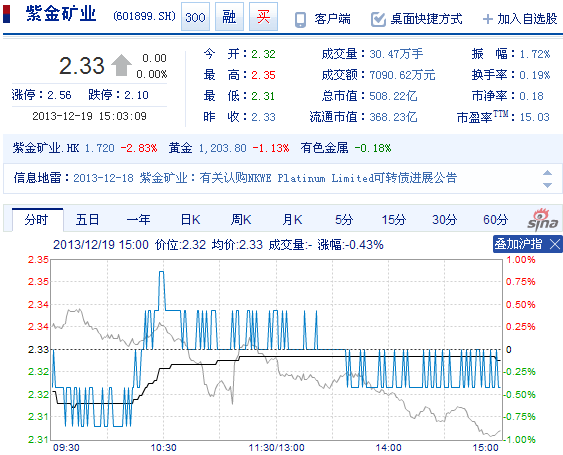This screenshot has width=563, height=455.
Task: Click the 涨停 limit-up value 2.56
Action: (60, 95)
